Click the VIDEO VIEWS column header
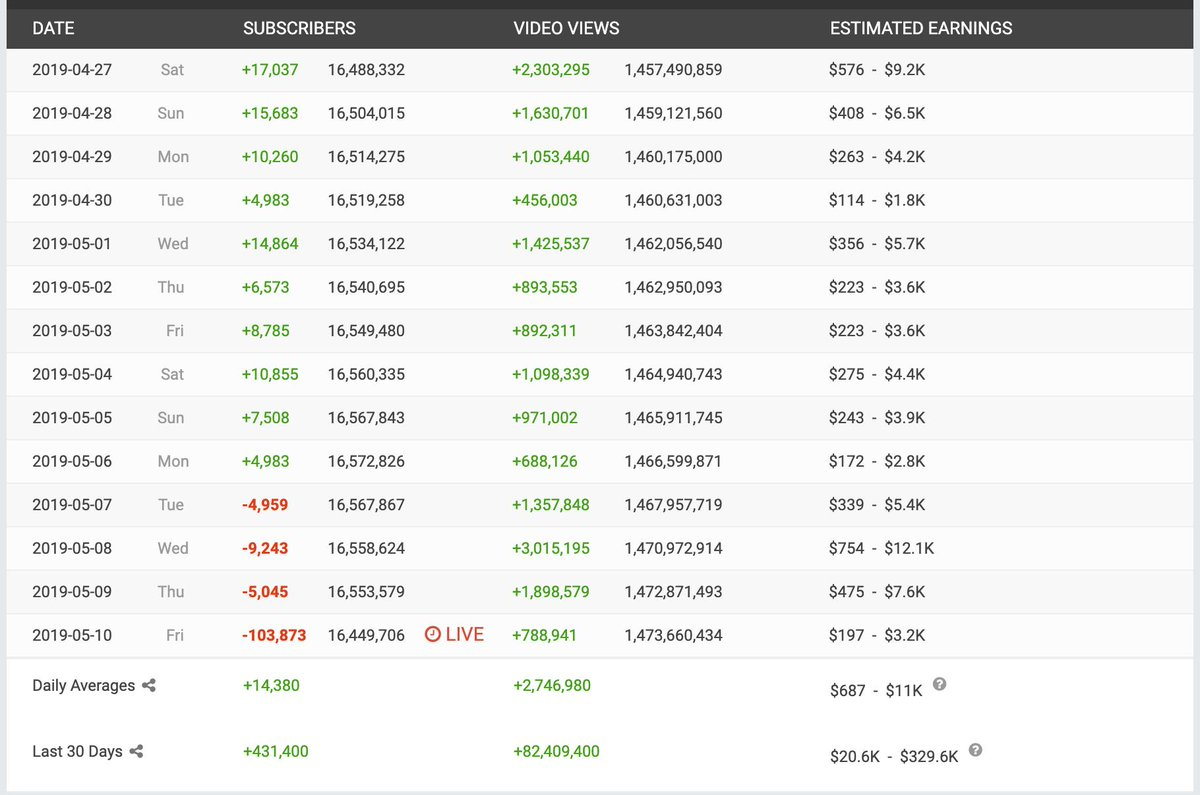 tap(566, 28)
